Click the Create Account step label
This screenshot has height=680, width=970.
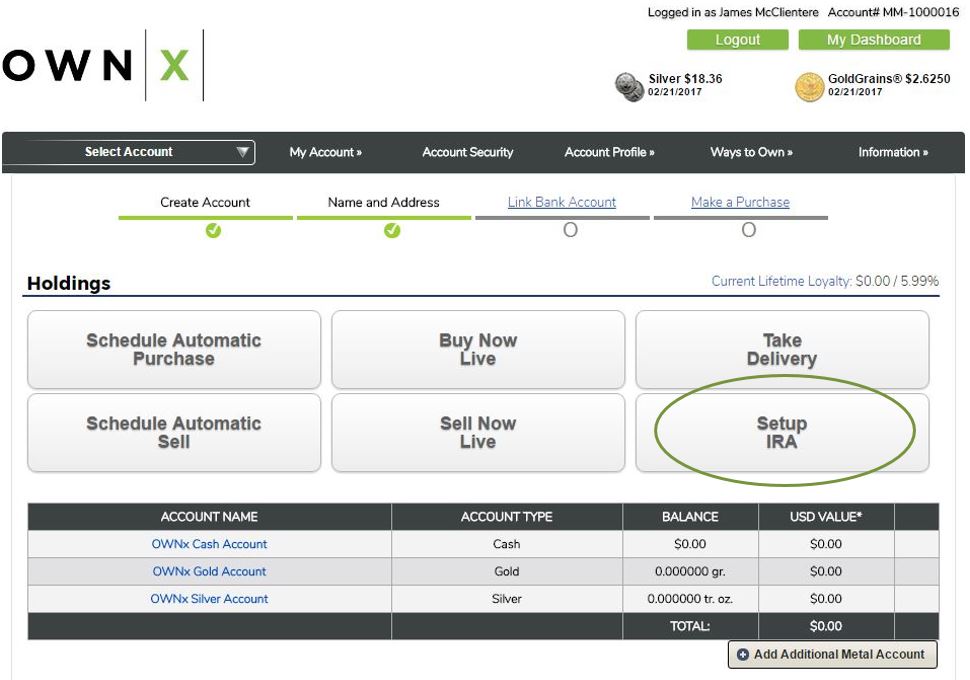[205, 202]
